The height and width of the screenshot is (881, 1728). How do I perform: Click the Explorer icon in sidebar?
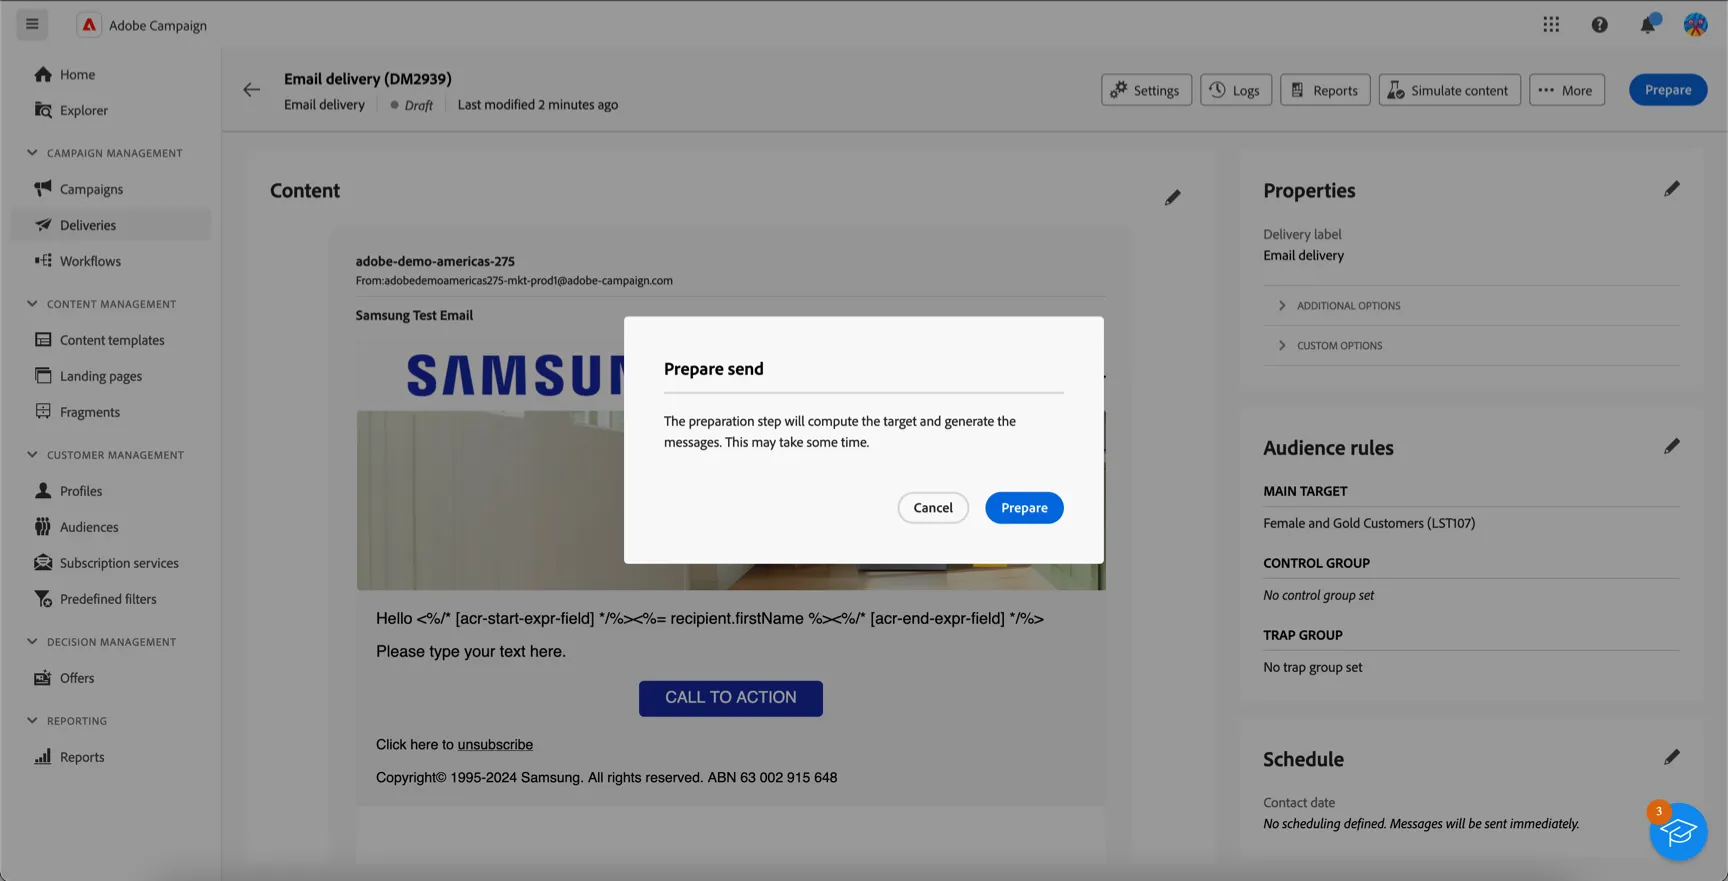click(43, 110)
